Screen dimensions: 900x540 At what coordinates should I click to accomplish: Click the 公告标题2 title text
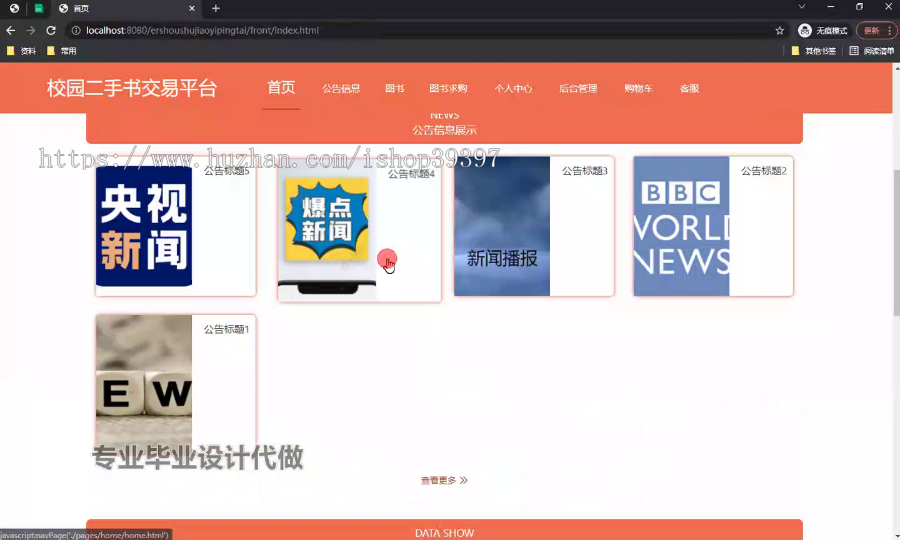tap(763, 171)
